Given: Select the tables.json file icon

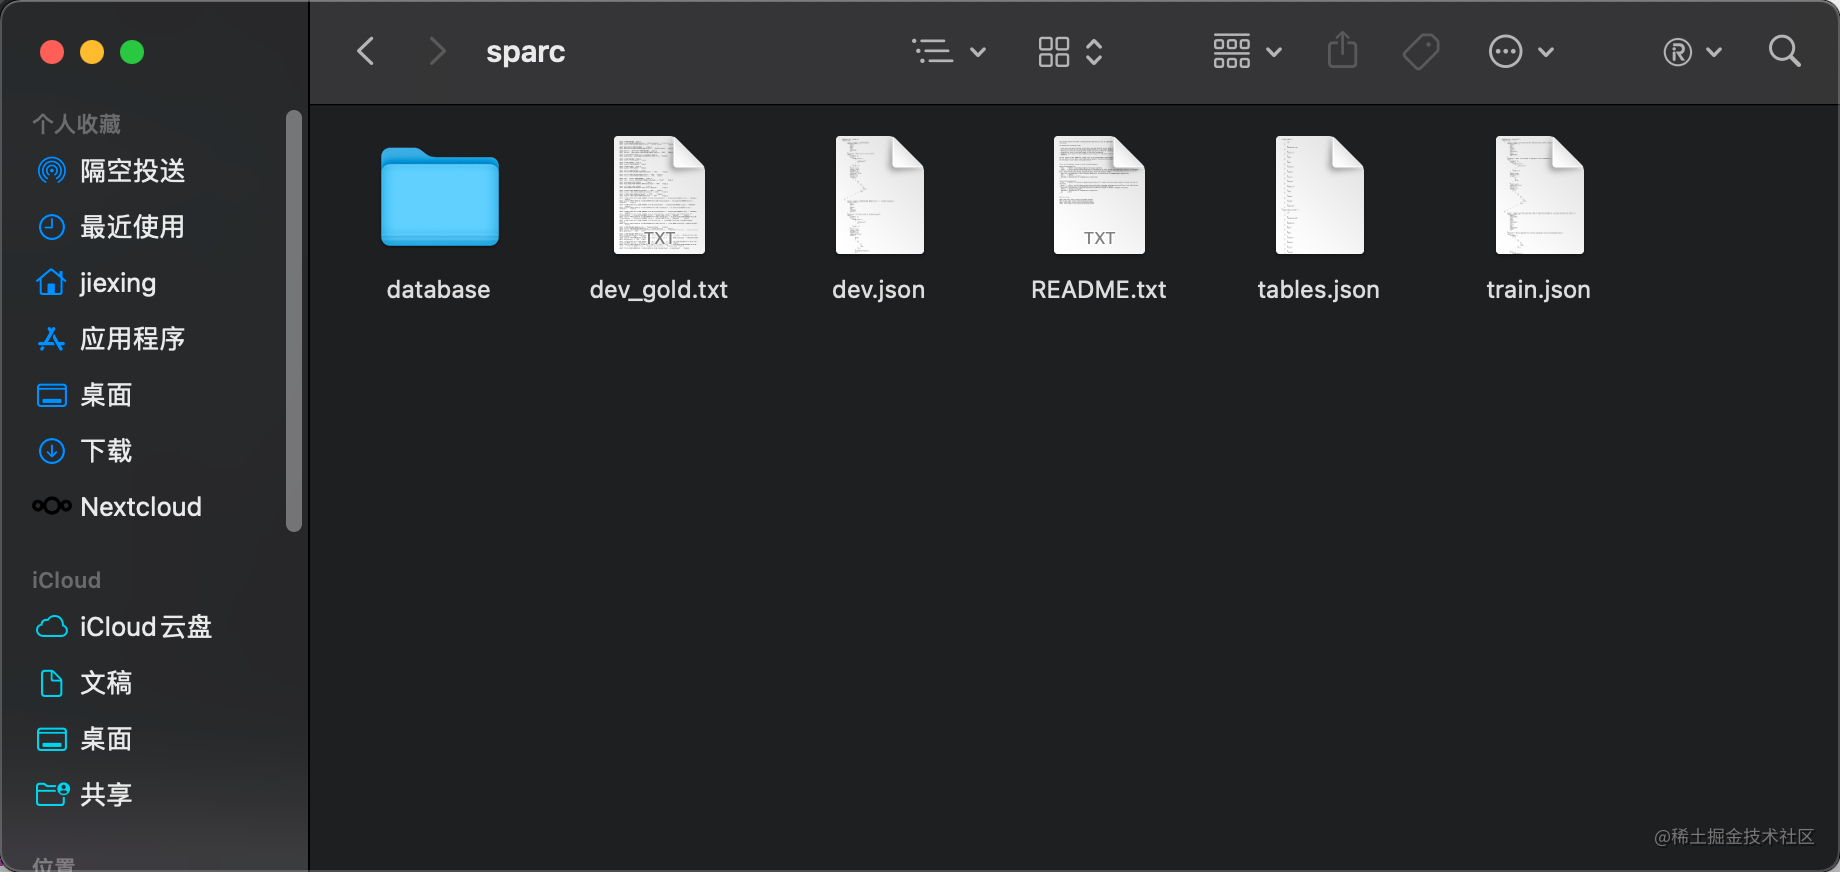Looking at the screenshot, I should (1320, 195).
